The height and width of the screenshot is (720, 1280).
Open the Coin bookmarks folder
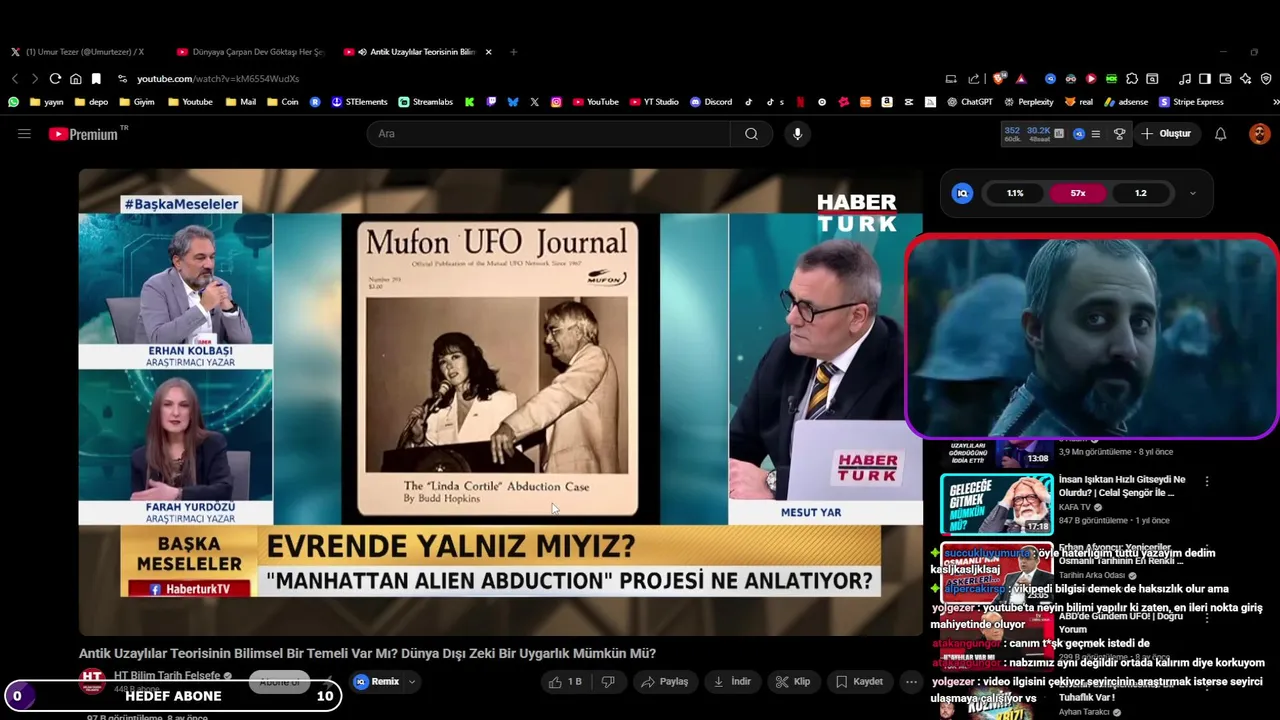point(282,101)
